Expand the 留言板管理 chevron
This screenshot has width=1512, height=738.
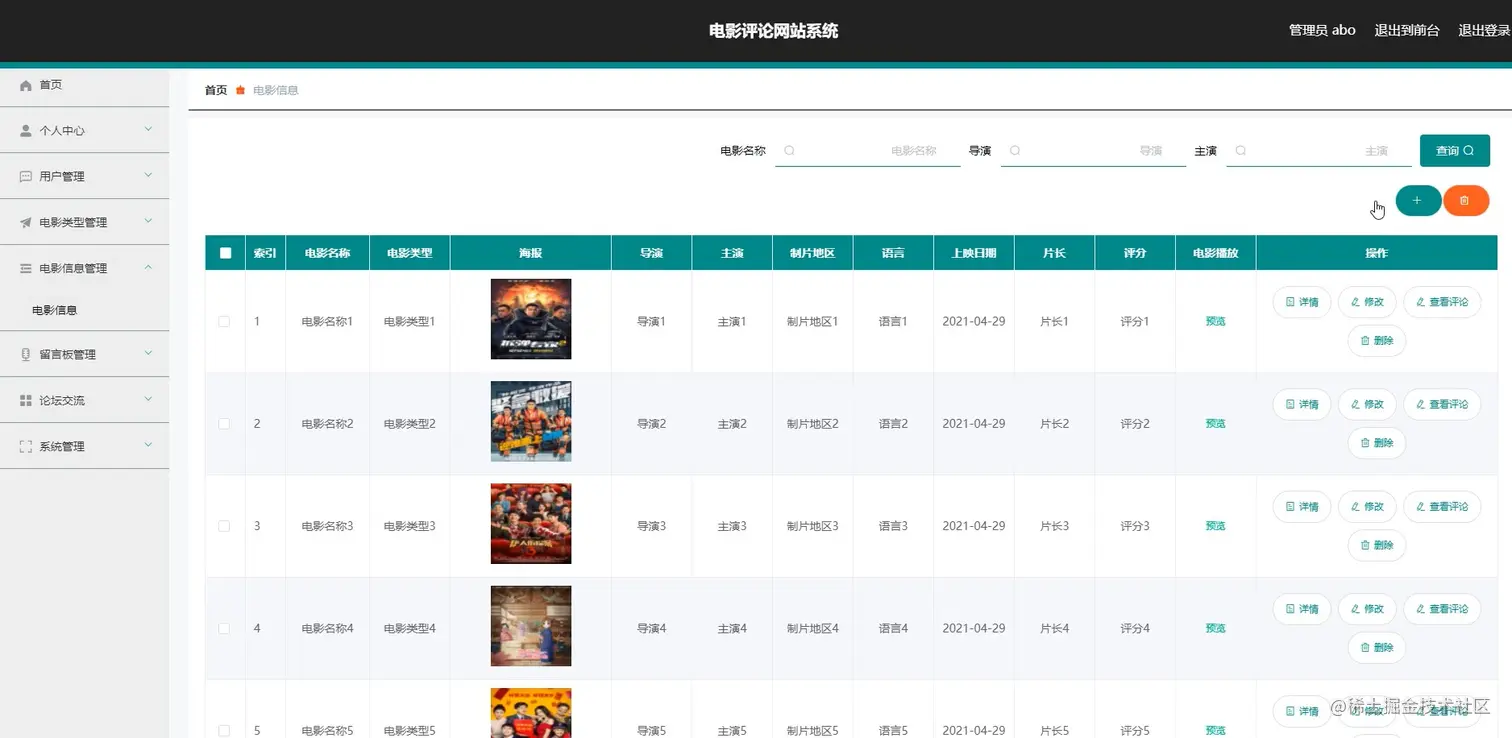[x=148, y=354]
